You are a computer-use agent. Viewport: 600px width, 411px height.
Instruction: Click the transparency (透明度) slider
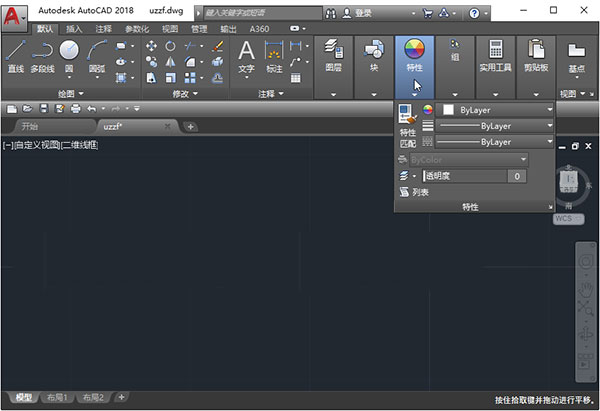(x=464, y=176)
